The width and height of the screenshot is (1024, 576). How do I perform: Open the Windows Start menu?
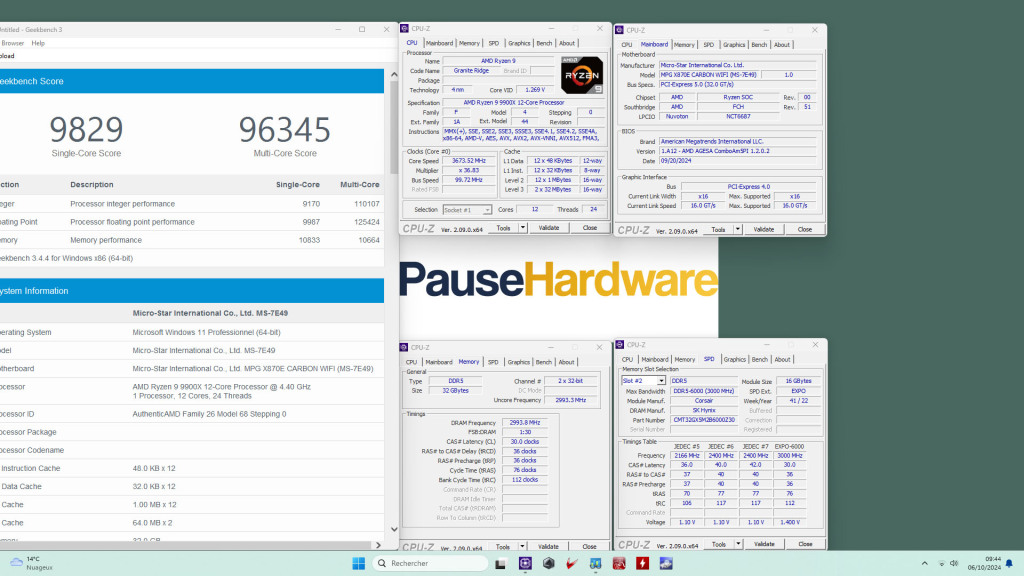(359, 563)
